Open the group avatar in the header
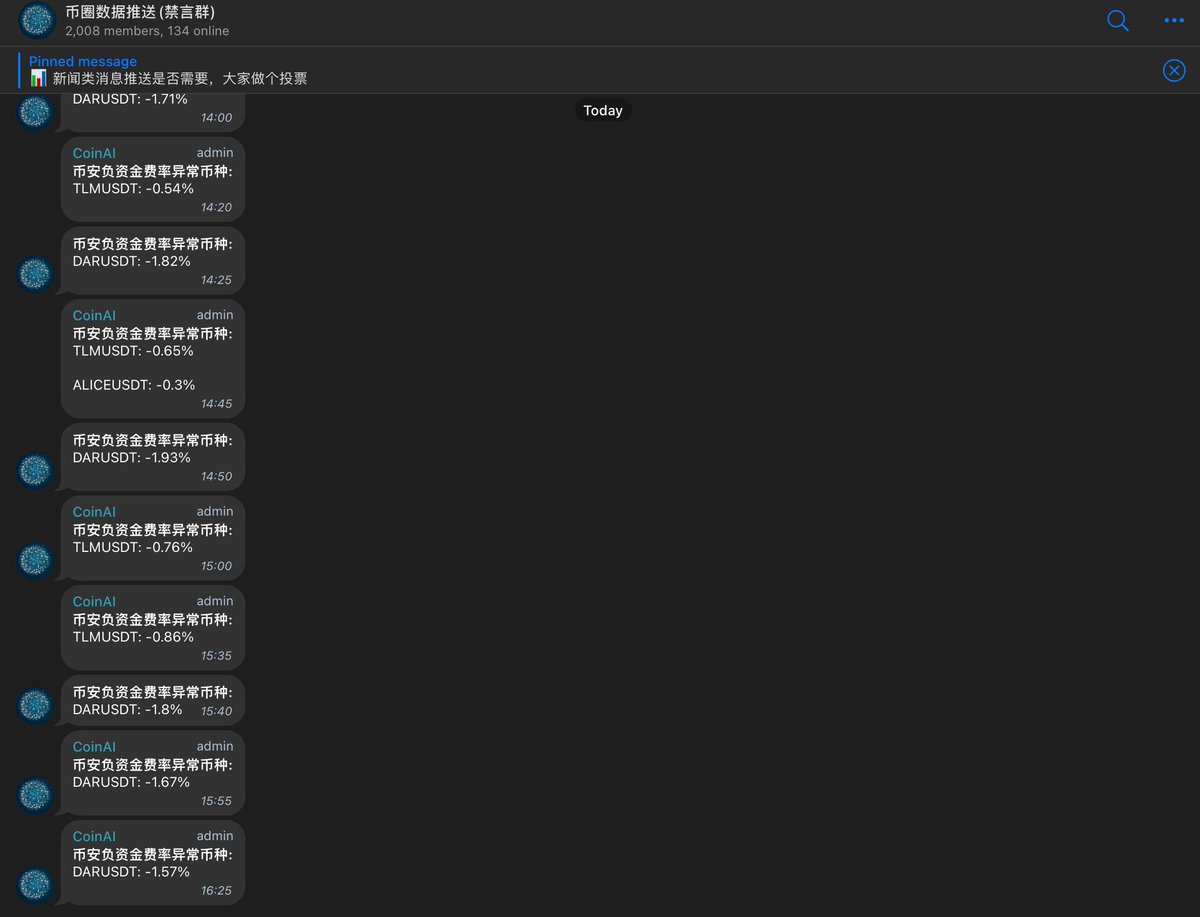The image size is (1200, 917). [37, 20]
